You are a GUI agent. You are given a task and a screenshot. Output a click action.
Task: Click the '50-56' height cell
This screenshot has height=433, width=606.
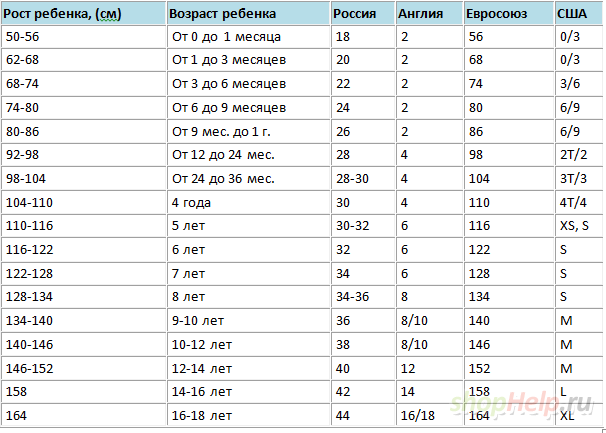click(x=84, y=37)
